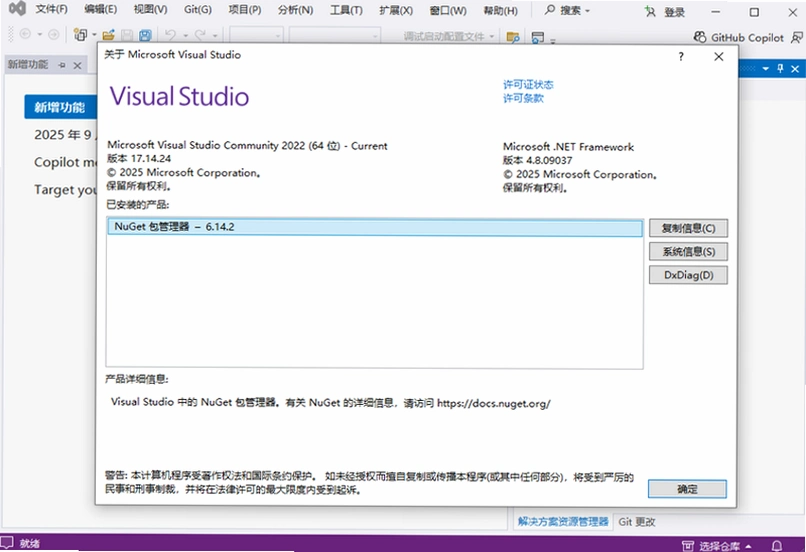Click the single save disk icon
Viewport: 806px width, 552px height.
(x=127, y=35)
